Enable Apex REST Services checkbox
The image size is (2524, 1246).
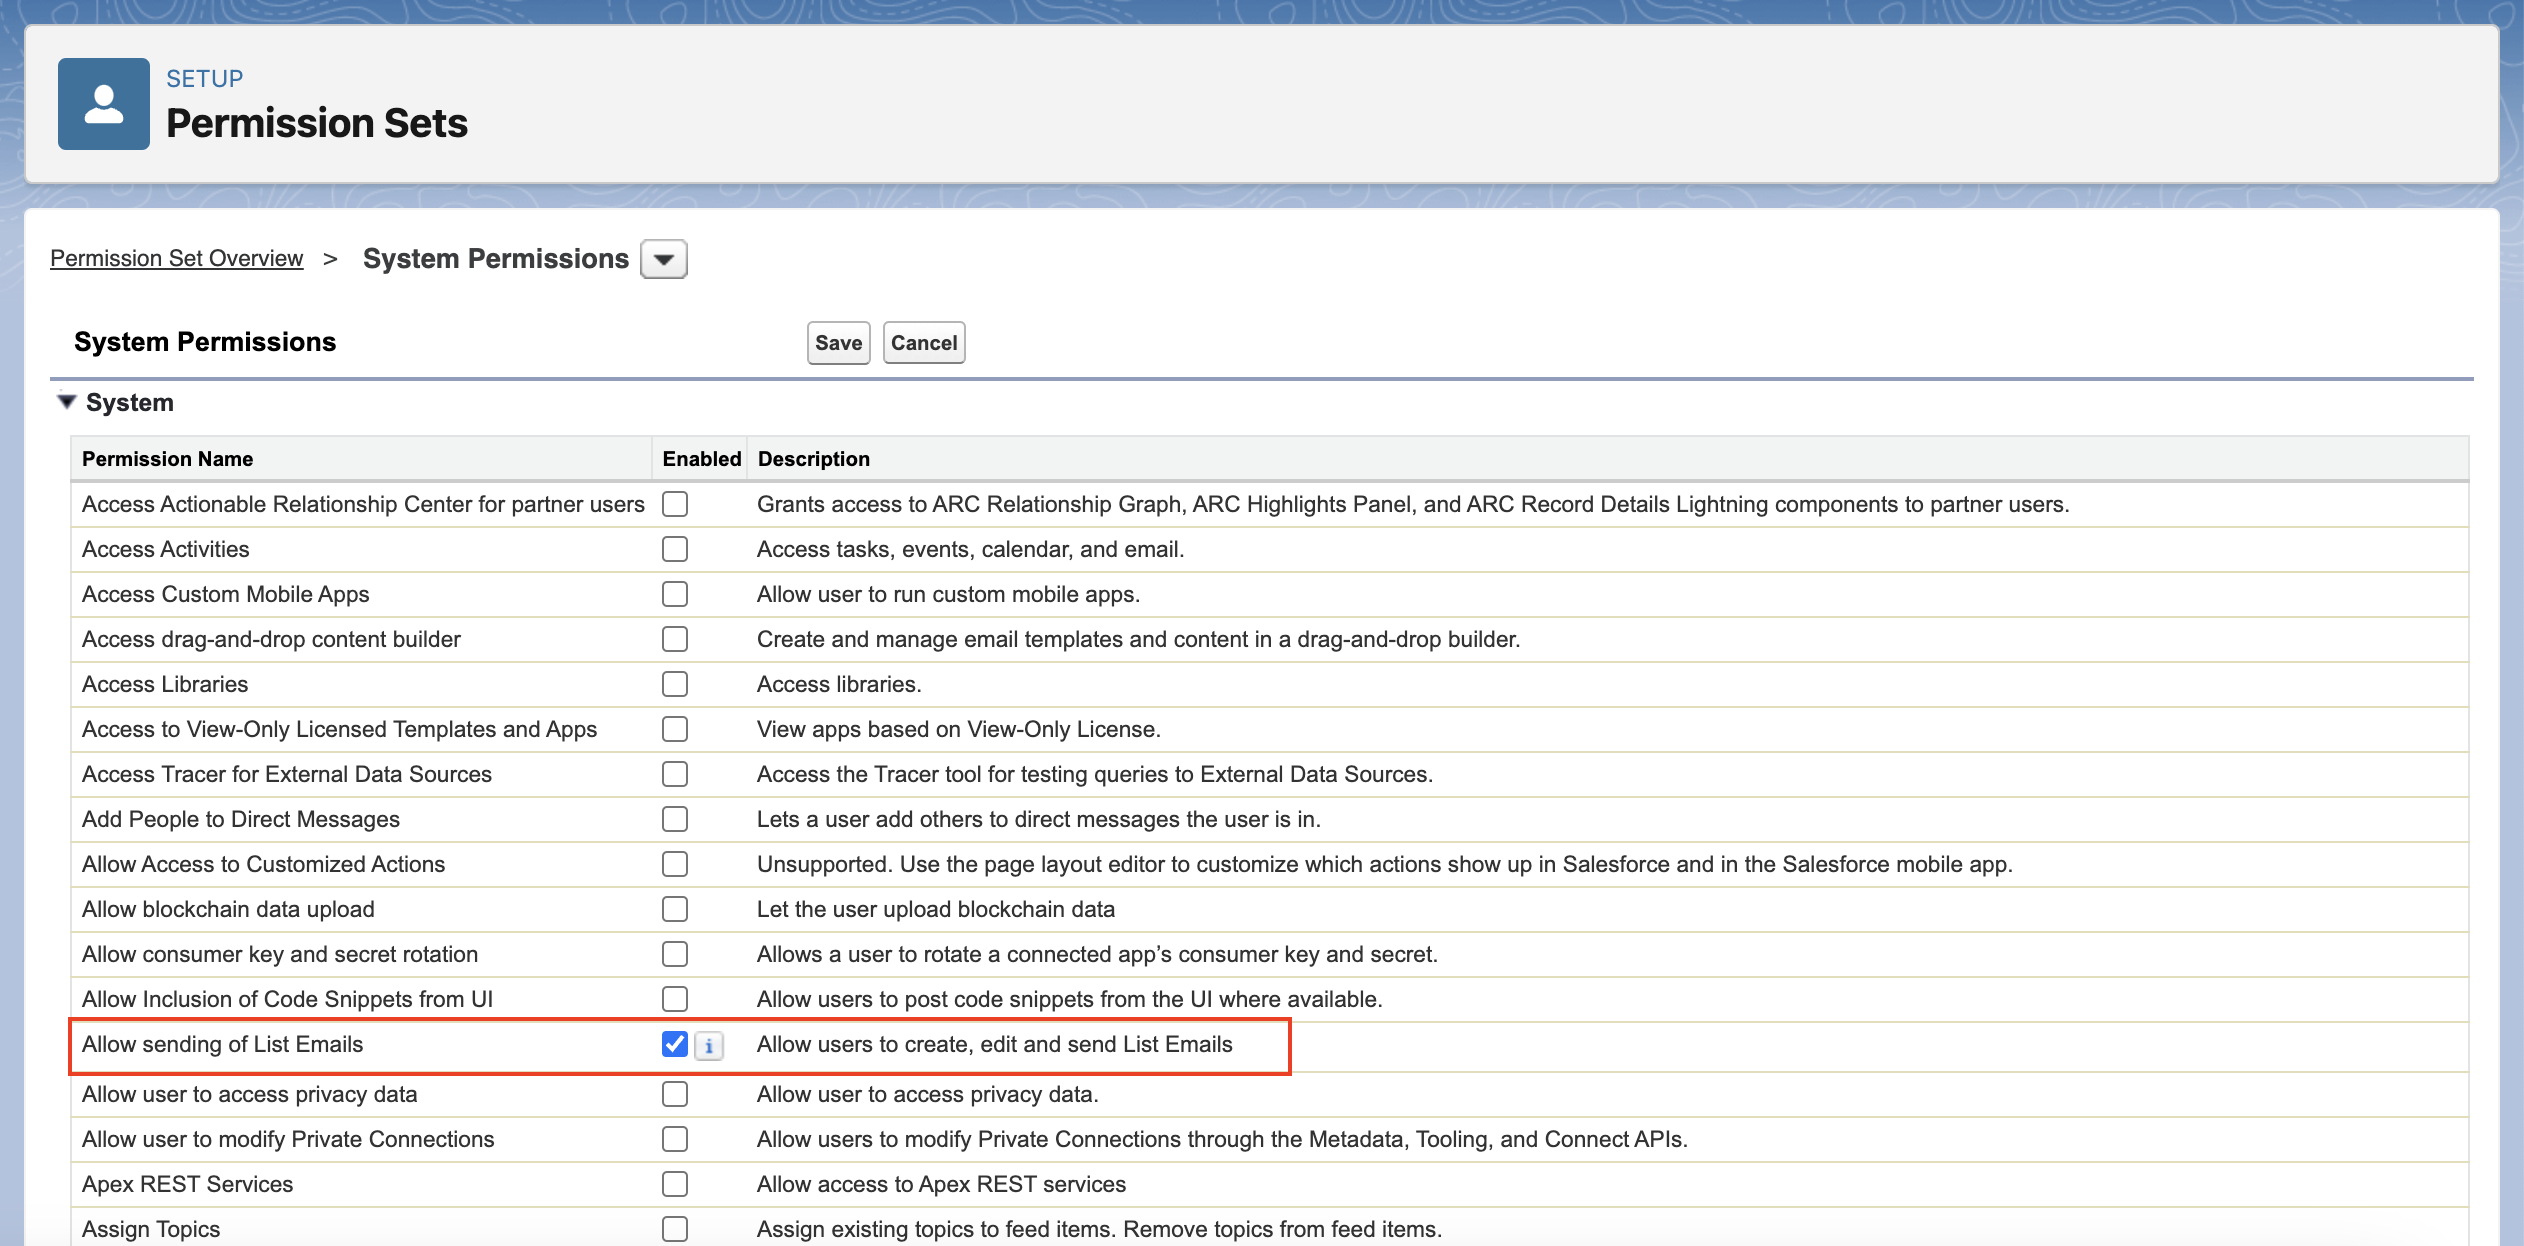pos(675,1184)
